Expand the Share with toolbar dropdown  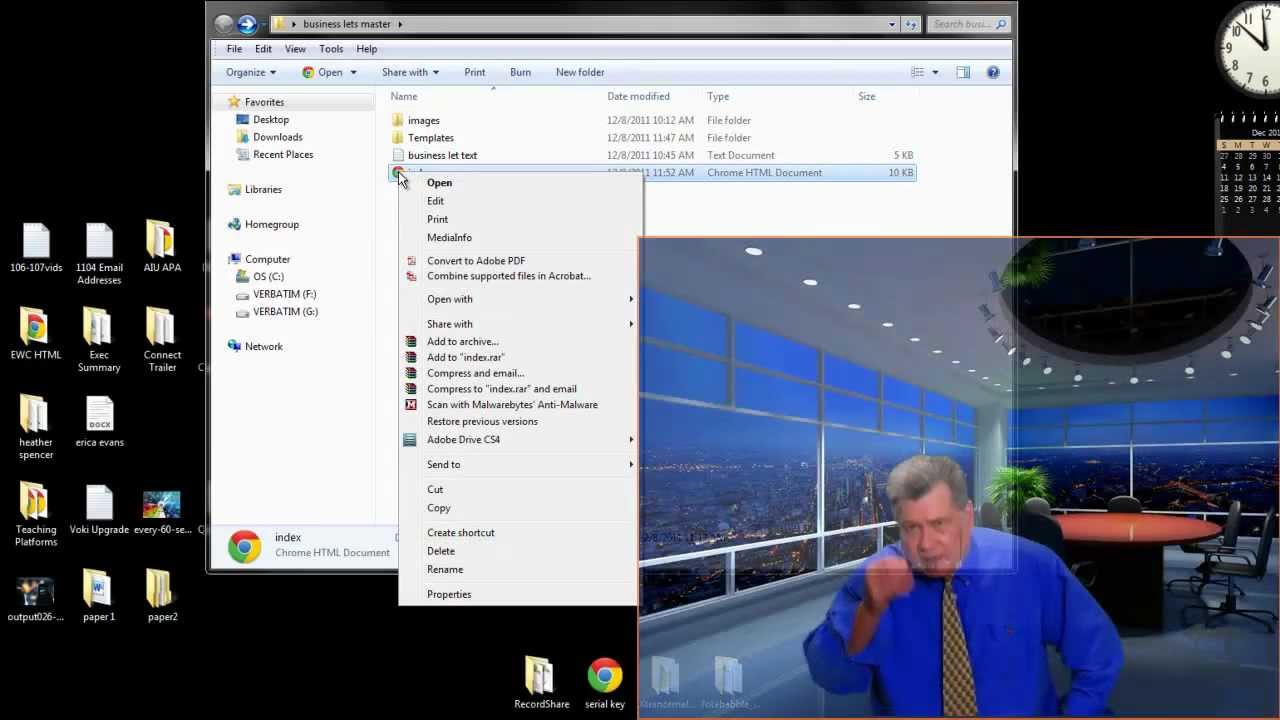pos(410,72)
